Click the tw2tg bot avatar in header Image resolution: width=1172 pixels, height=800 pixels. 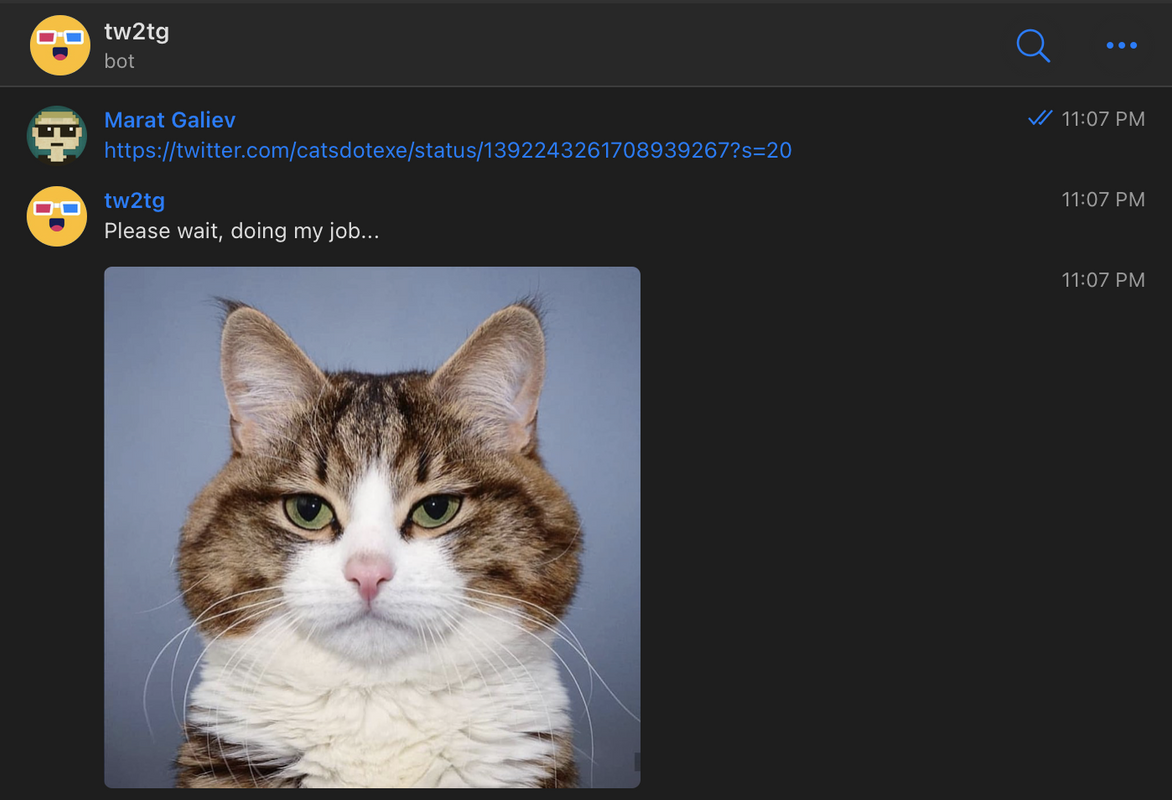pos(60,46)
